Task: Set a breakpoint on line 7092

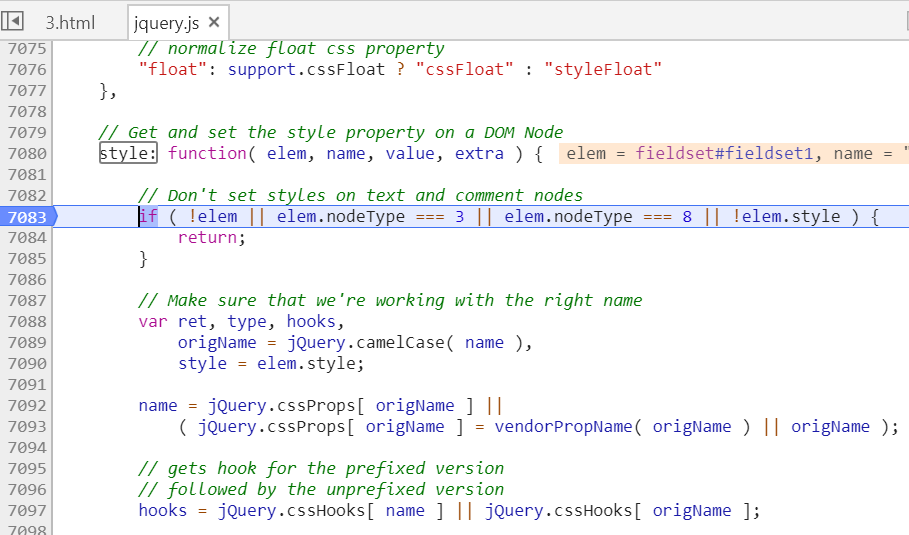Action: (27, 406)
